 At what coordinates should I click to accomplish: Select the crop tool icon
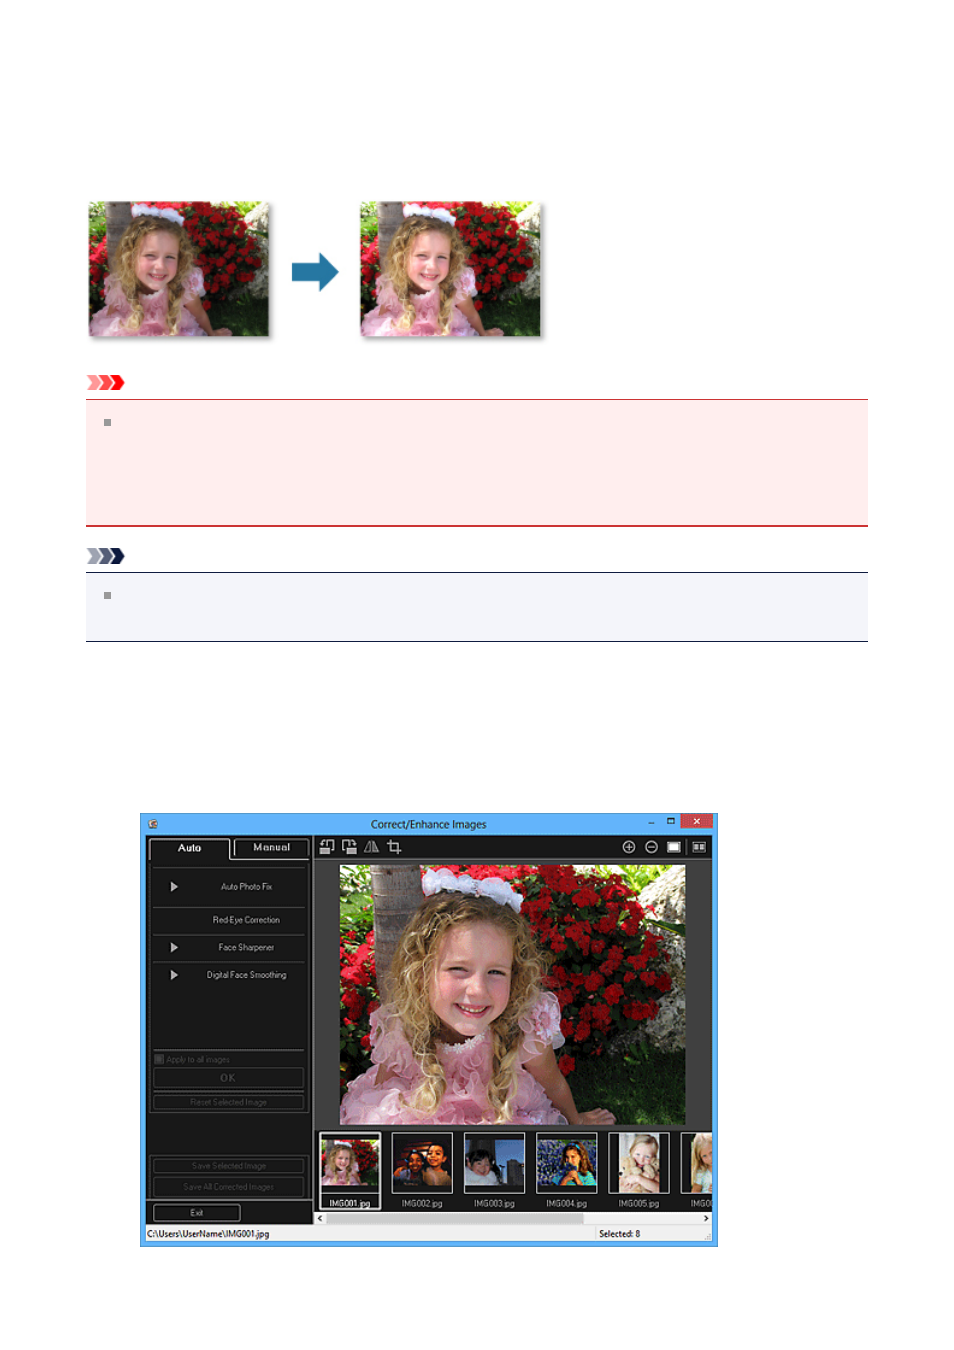[394, 847]
